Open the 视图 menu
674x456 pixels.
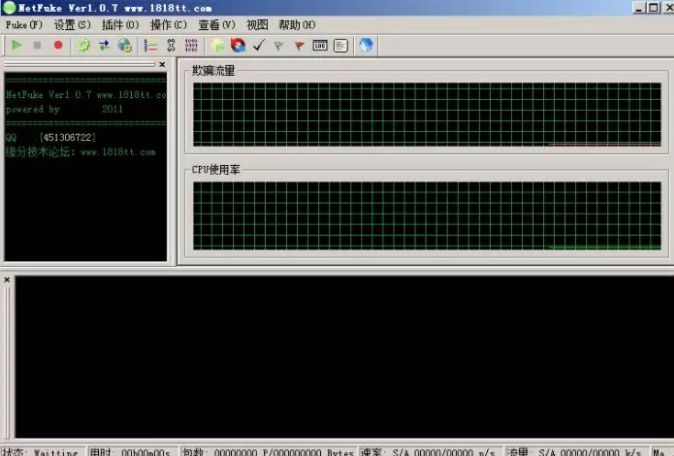point(257,25)
